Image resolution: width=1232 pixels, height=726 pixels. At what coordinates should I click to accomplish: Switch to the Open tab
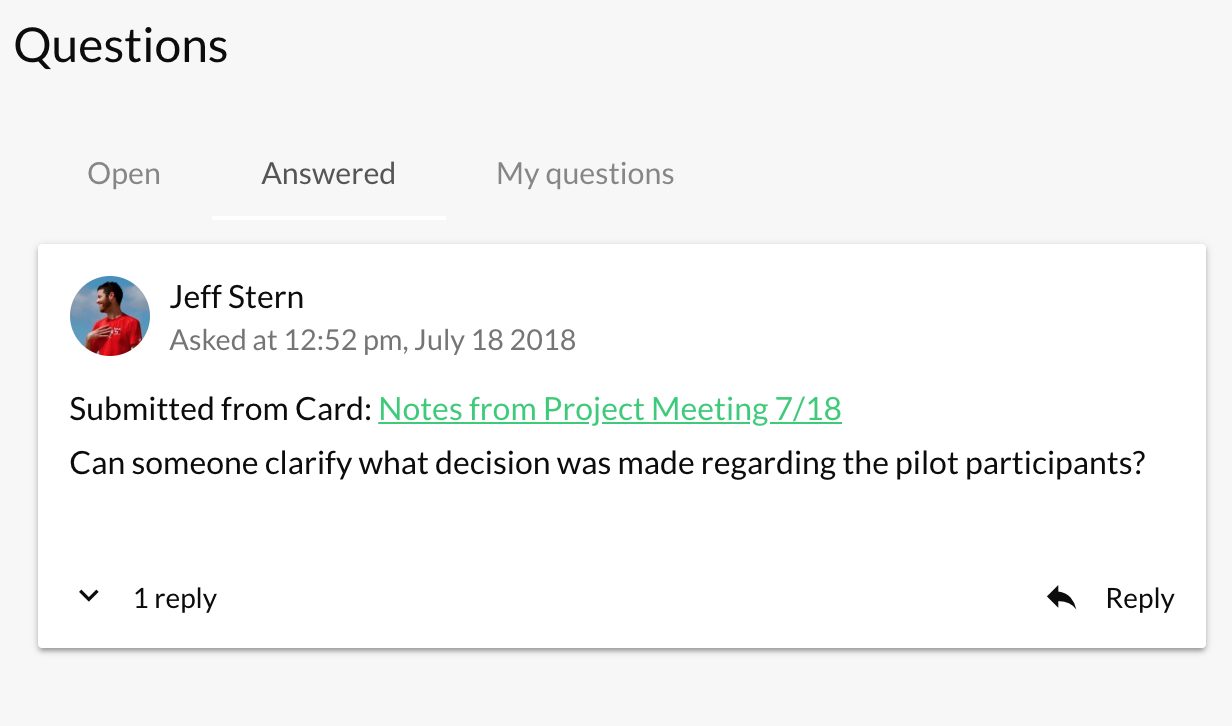tap(124, 174)
